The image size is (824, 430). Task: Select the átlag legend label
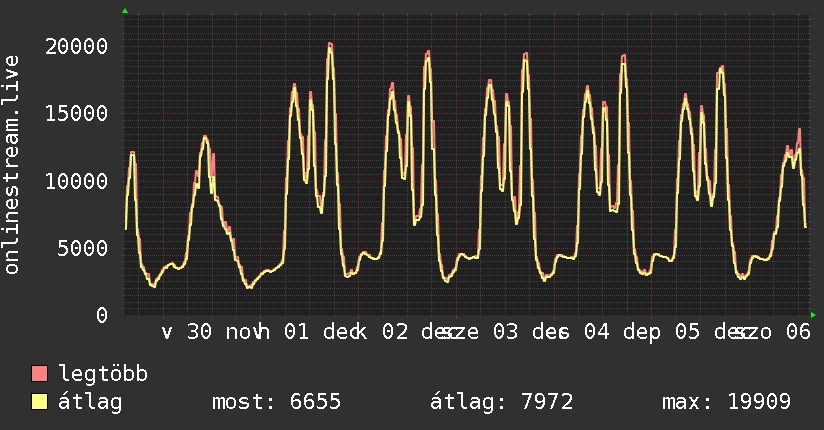90,402
